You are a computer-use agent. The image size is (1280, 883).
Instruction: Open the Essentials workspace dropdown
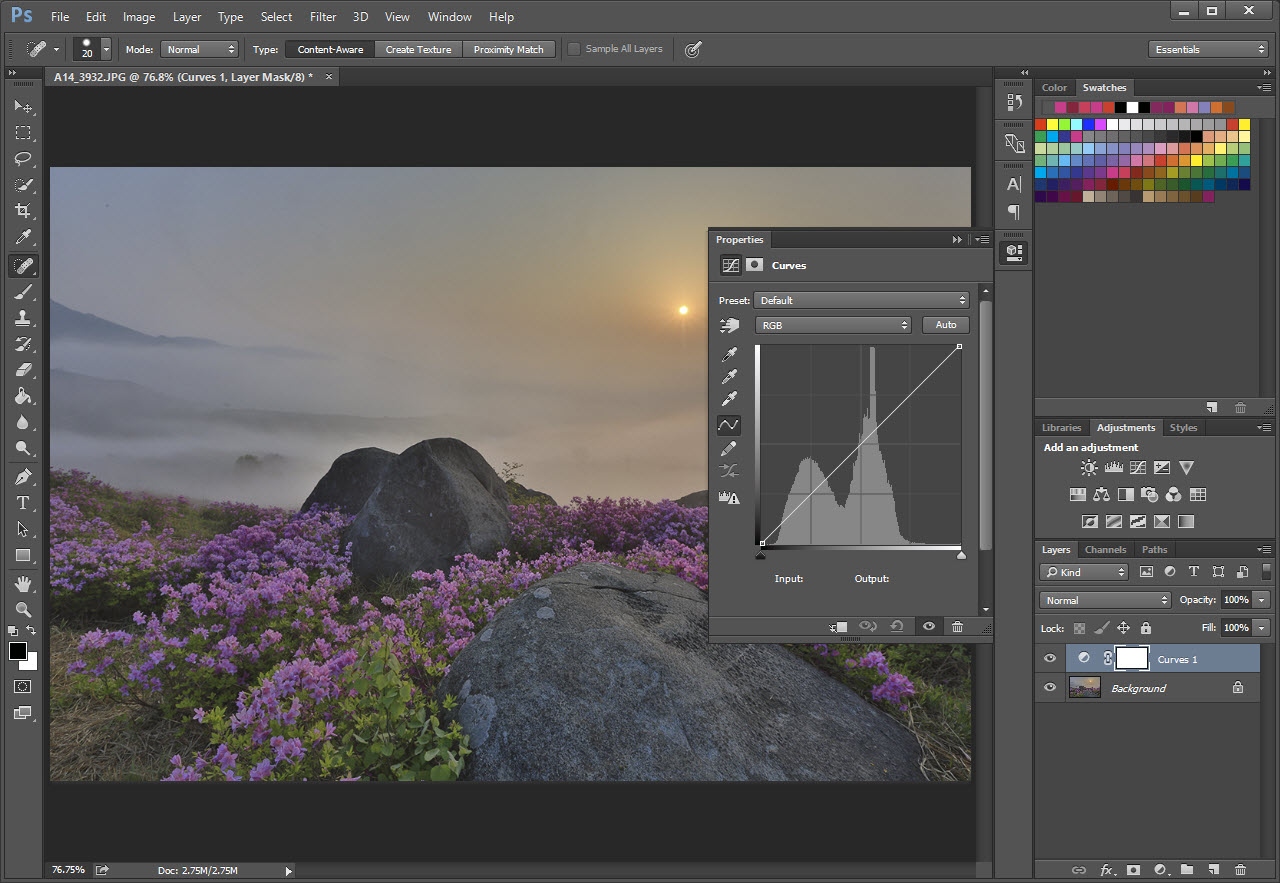coord(1208,49)
